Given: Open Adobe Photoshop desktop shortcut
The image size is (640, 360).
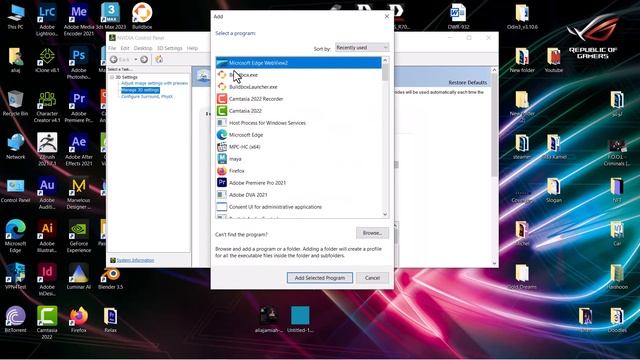Looking at the screenshot, I should pos(79,63).
